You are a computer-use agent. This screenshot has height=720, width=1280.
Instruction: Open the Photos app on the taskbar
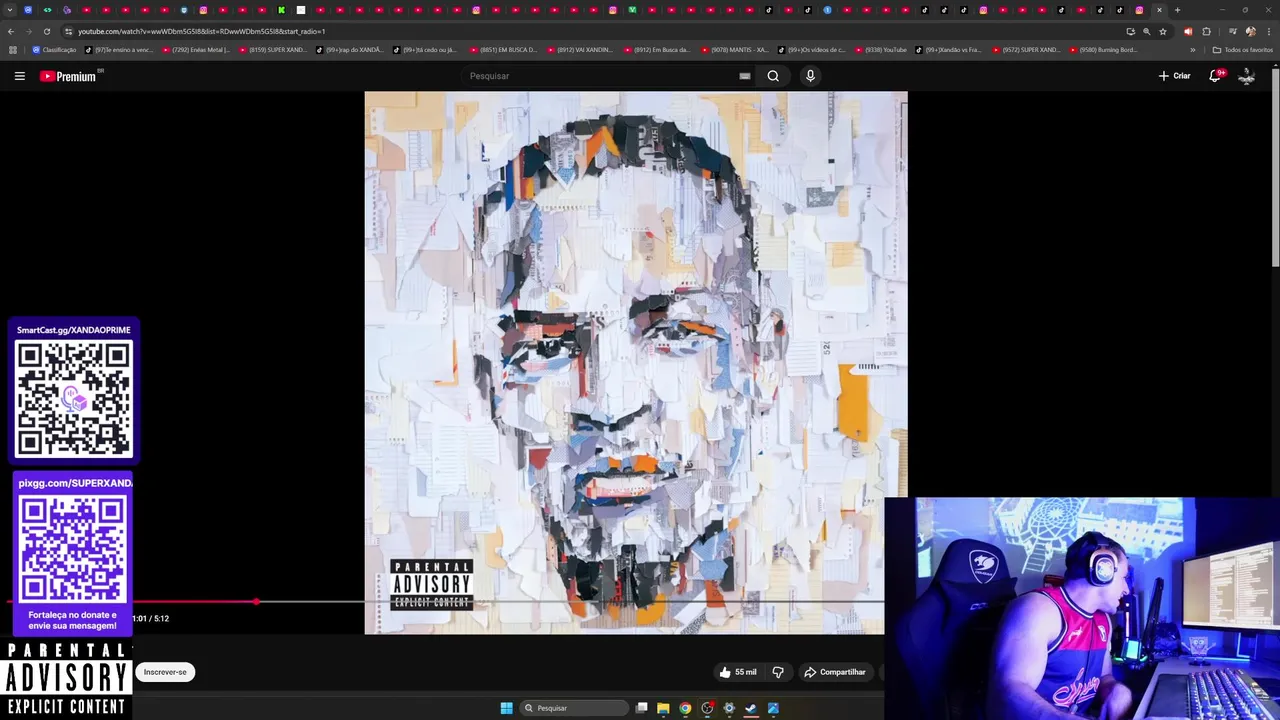point(773,708)
